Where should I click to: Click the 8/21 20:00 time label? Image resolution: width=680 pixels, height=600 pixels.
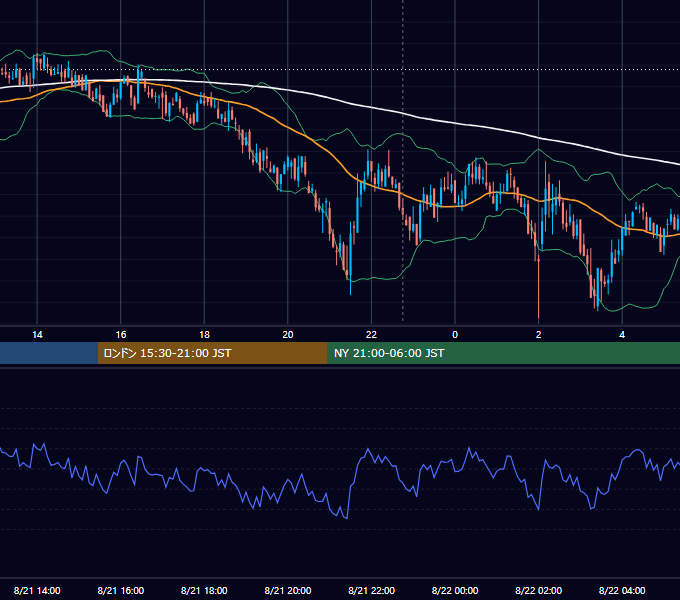(288, 590)
